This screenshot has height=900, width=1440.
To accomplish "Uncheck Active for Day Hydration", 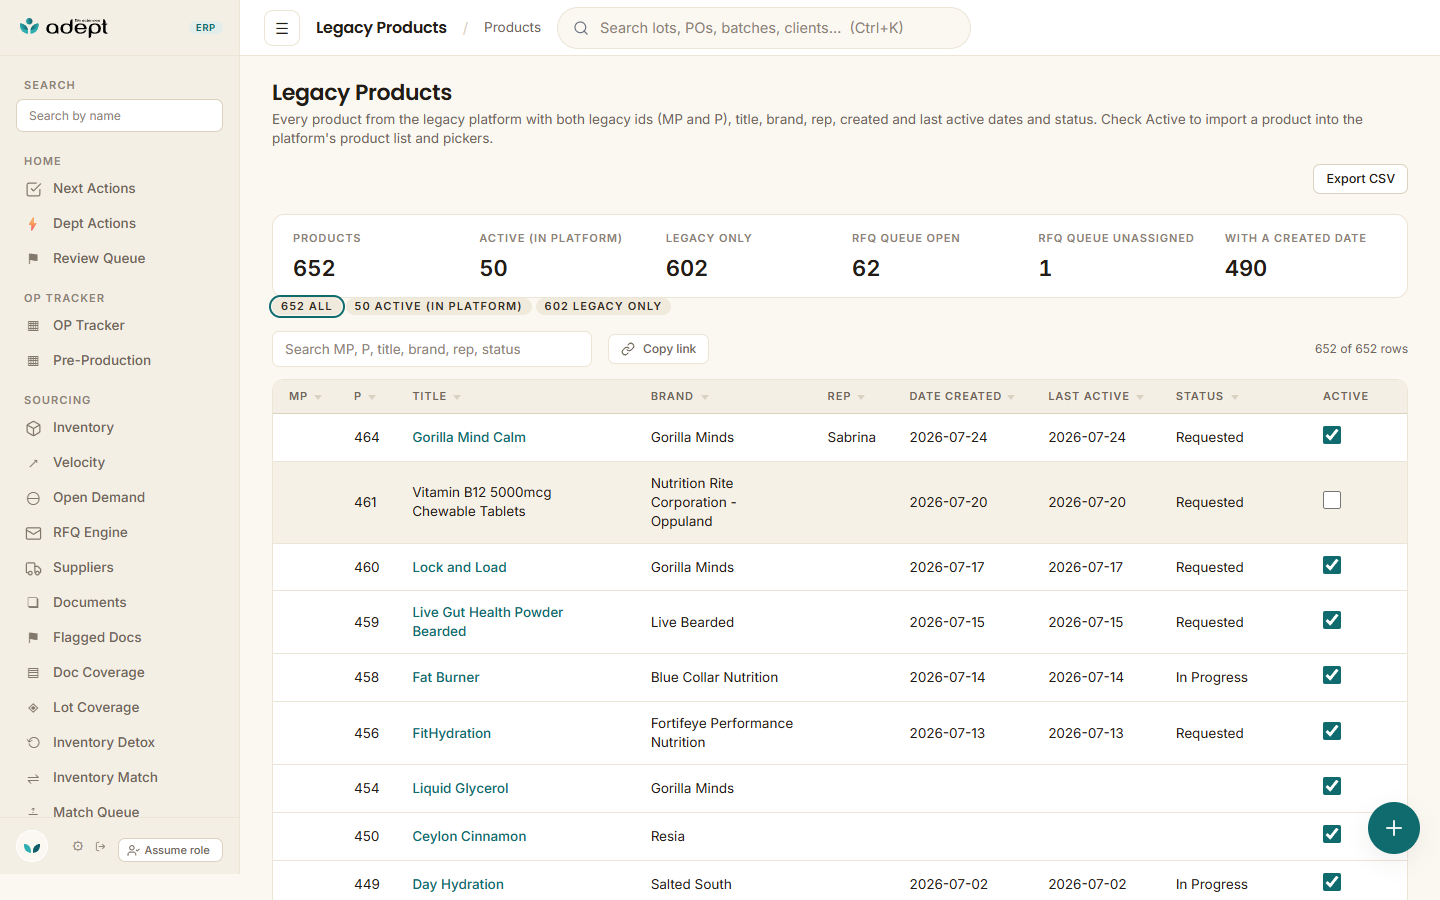I will tap(1332, 882).
